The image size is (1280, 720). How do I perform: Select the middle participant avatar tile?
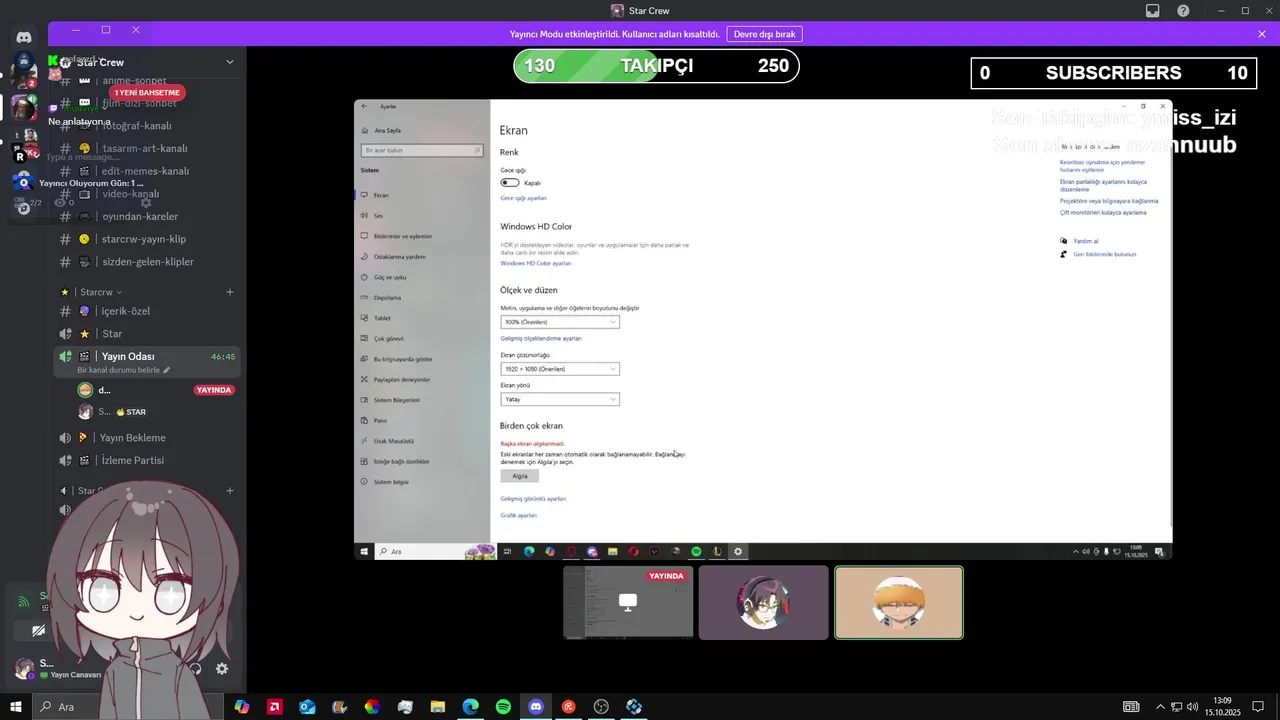click(763, 602)
